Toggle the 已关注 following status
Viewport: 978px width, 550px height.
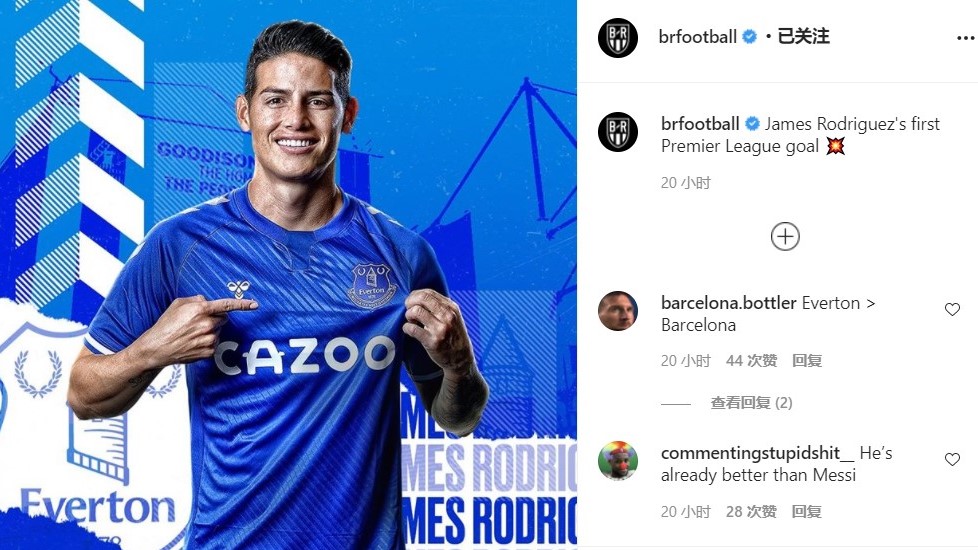click(x=803, y=37)
